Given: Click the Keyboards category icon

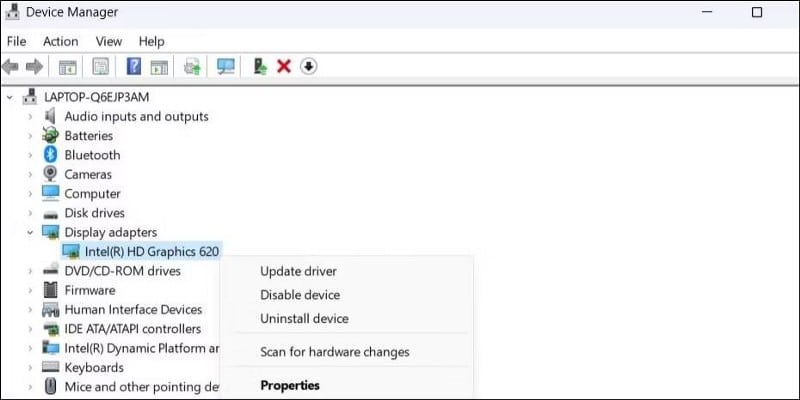Looking at the screenshot, I should coord(50,367).
